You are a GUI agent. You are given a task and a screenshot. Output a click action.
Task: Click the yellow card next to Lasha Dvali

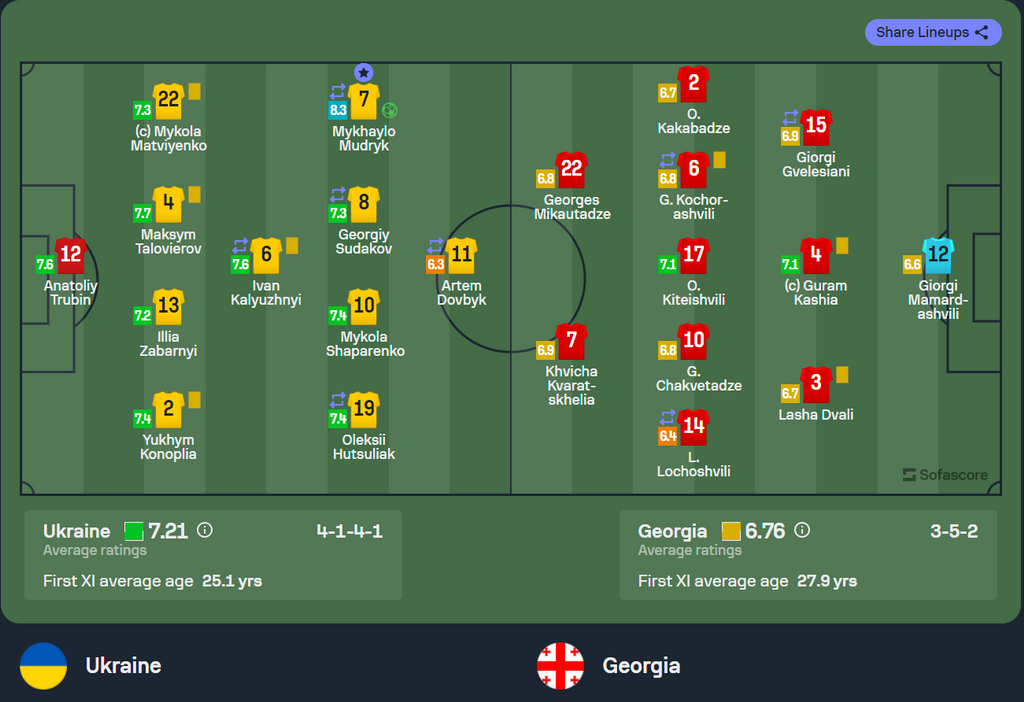(x=842, y=375)
